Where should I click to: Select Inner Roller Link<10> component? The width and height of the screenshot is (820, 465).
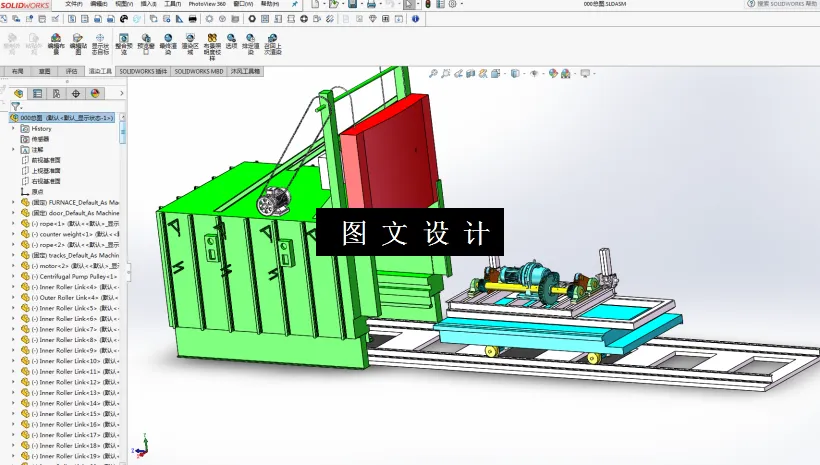[70, 361]
